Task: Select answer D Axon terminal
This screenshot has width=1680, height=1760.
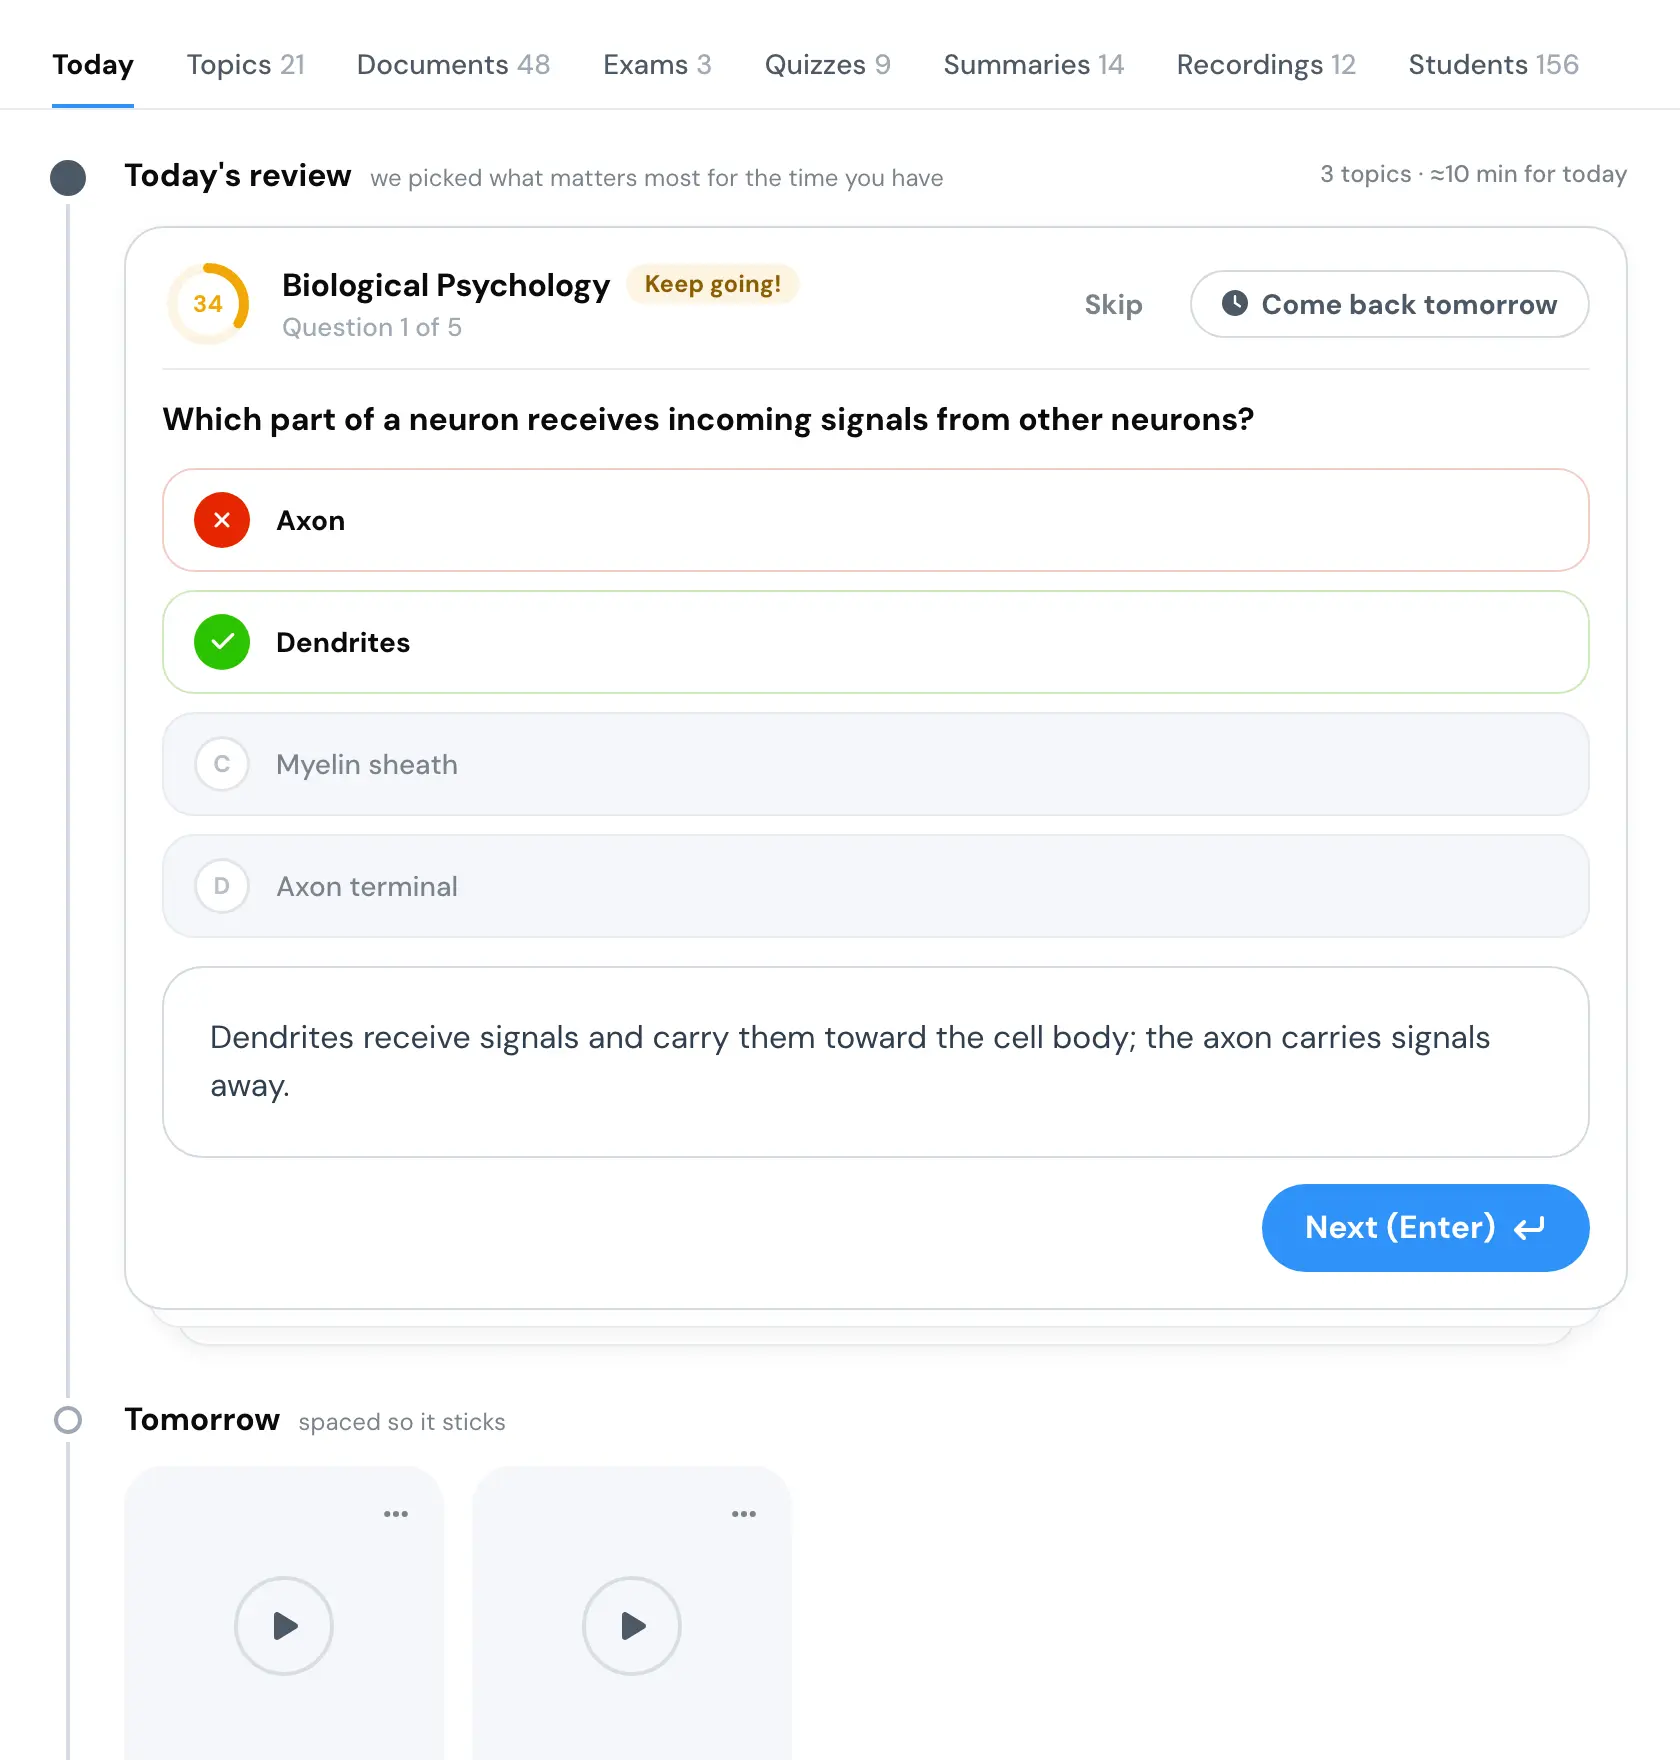Action: (x=876, y=886)
